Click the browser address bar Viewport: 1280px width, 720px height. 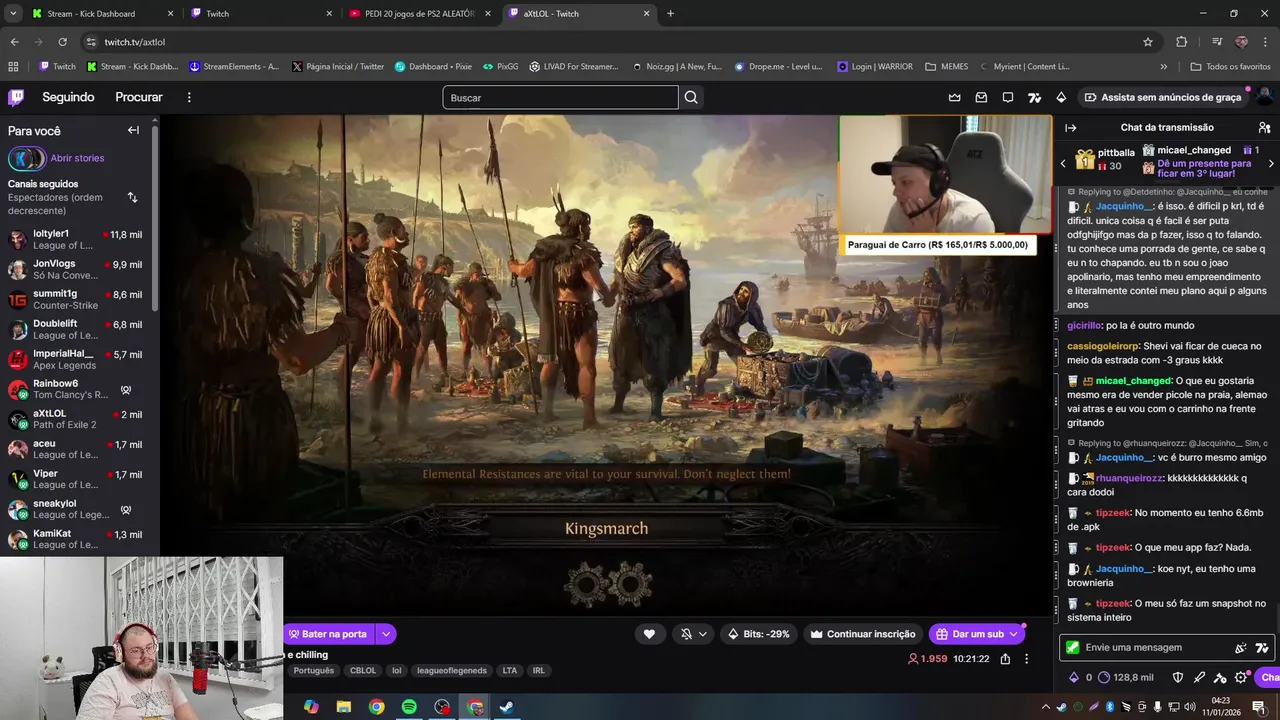[620, 42]
